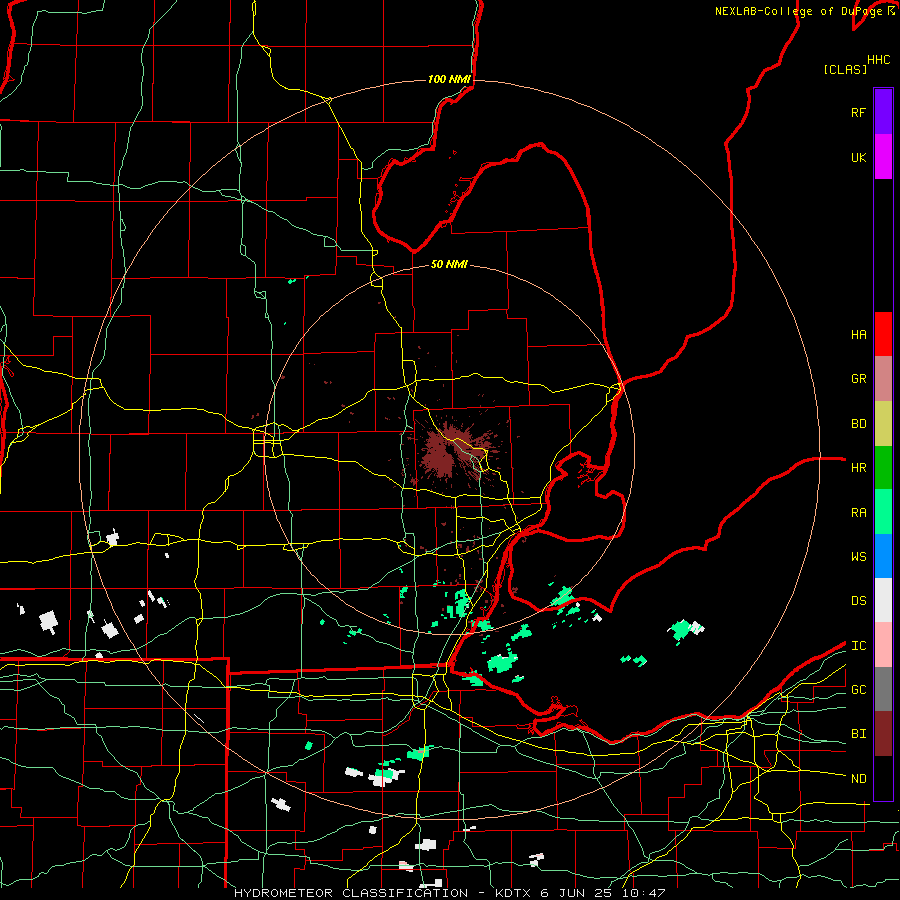Click the GC gray legend swatch
Image resolution: width=900 pixels, height=900 pixels.
(x=883, y=689)
